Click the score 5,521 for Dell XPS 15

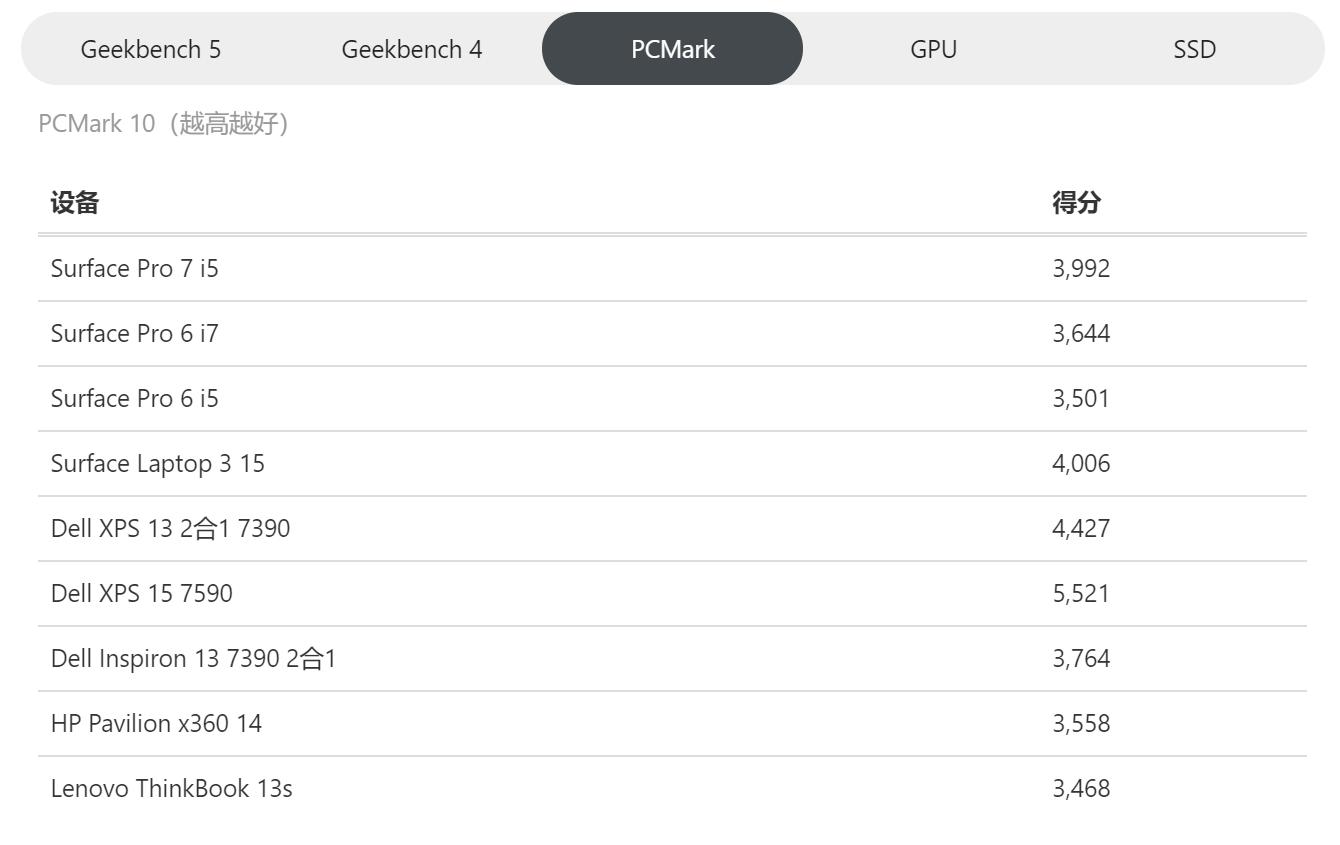point(1080,593)
